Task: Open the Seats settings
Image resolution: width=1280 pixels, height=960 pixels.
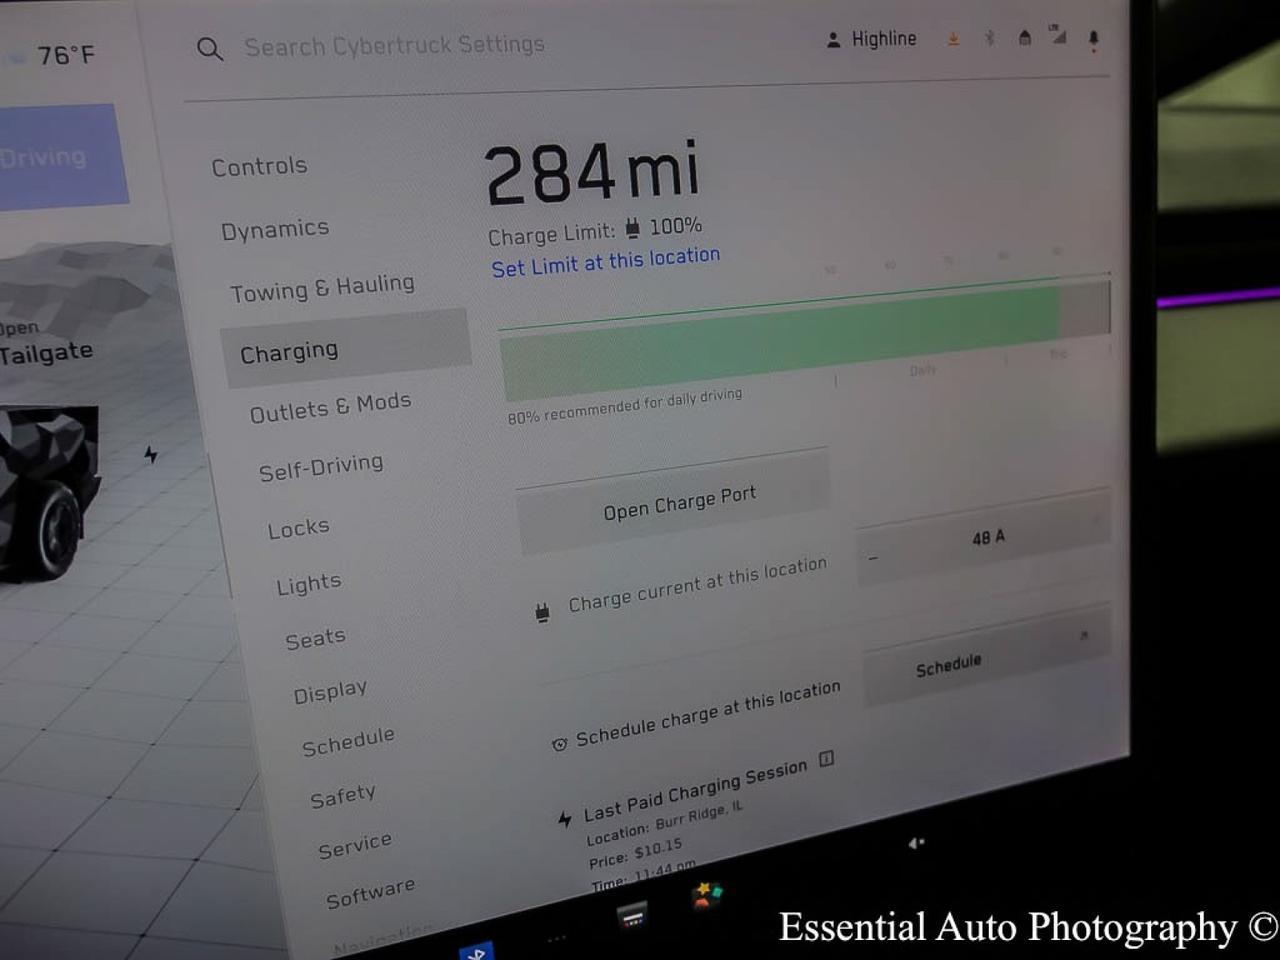Action: point(316,639)
